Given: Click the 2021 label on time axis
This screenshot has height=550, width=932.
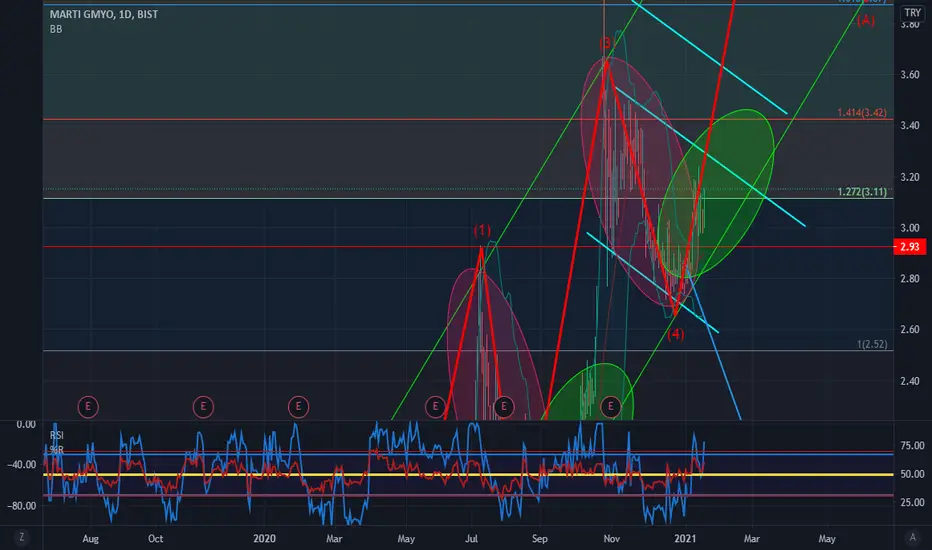Looking at the screenshot, I should (685, 538).
